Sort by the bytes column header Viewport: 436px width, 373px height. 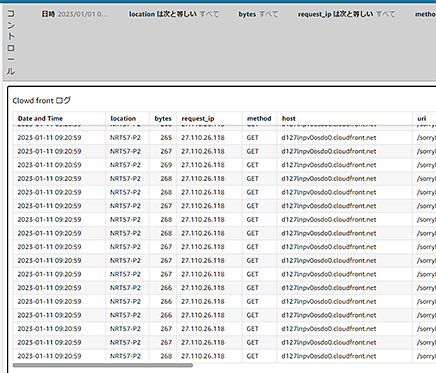(163, 118)
